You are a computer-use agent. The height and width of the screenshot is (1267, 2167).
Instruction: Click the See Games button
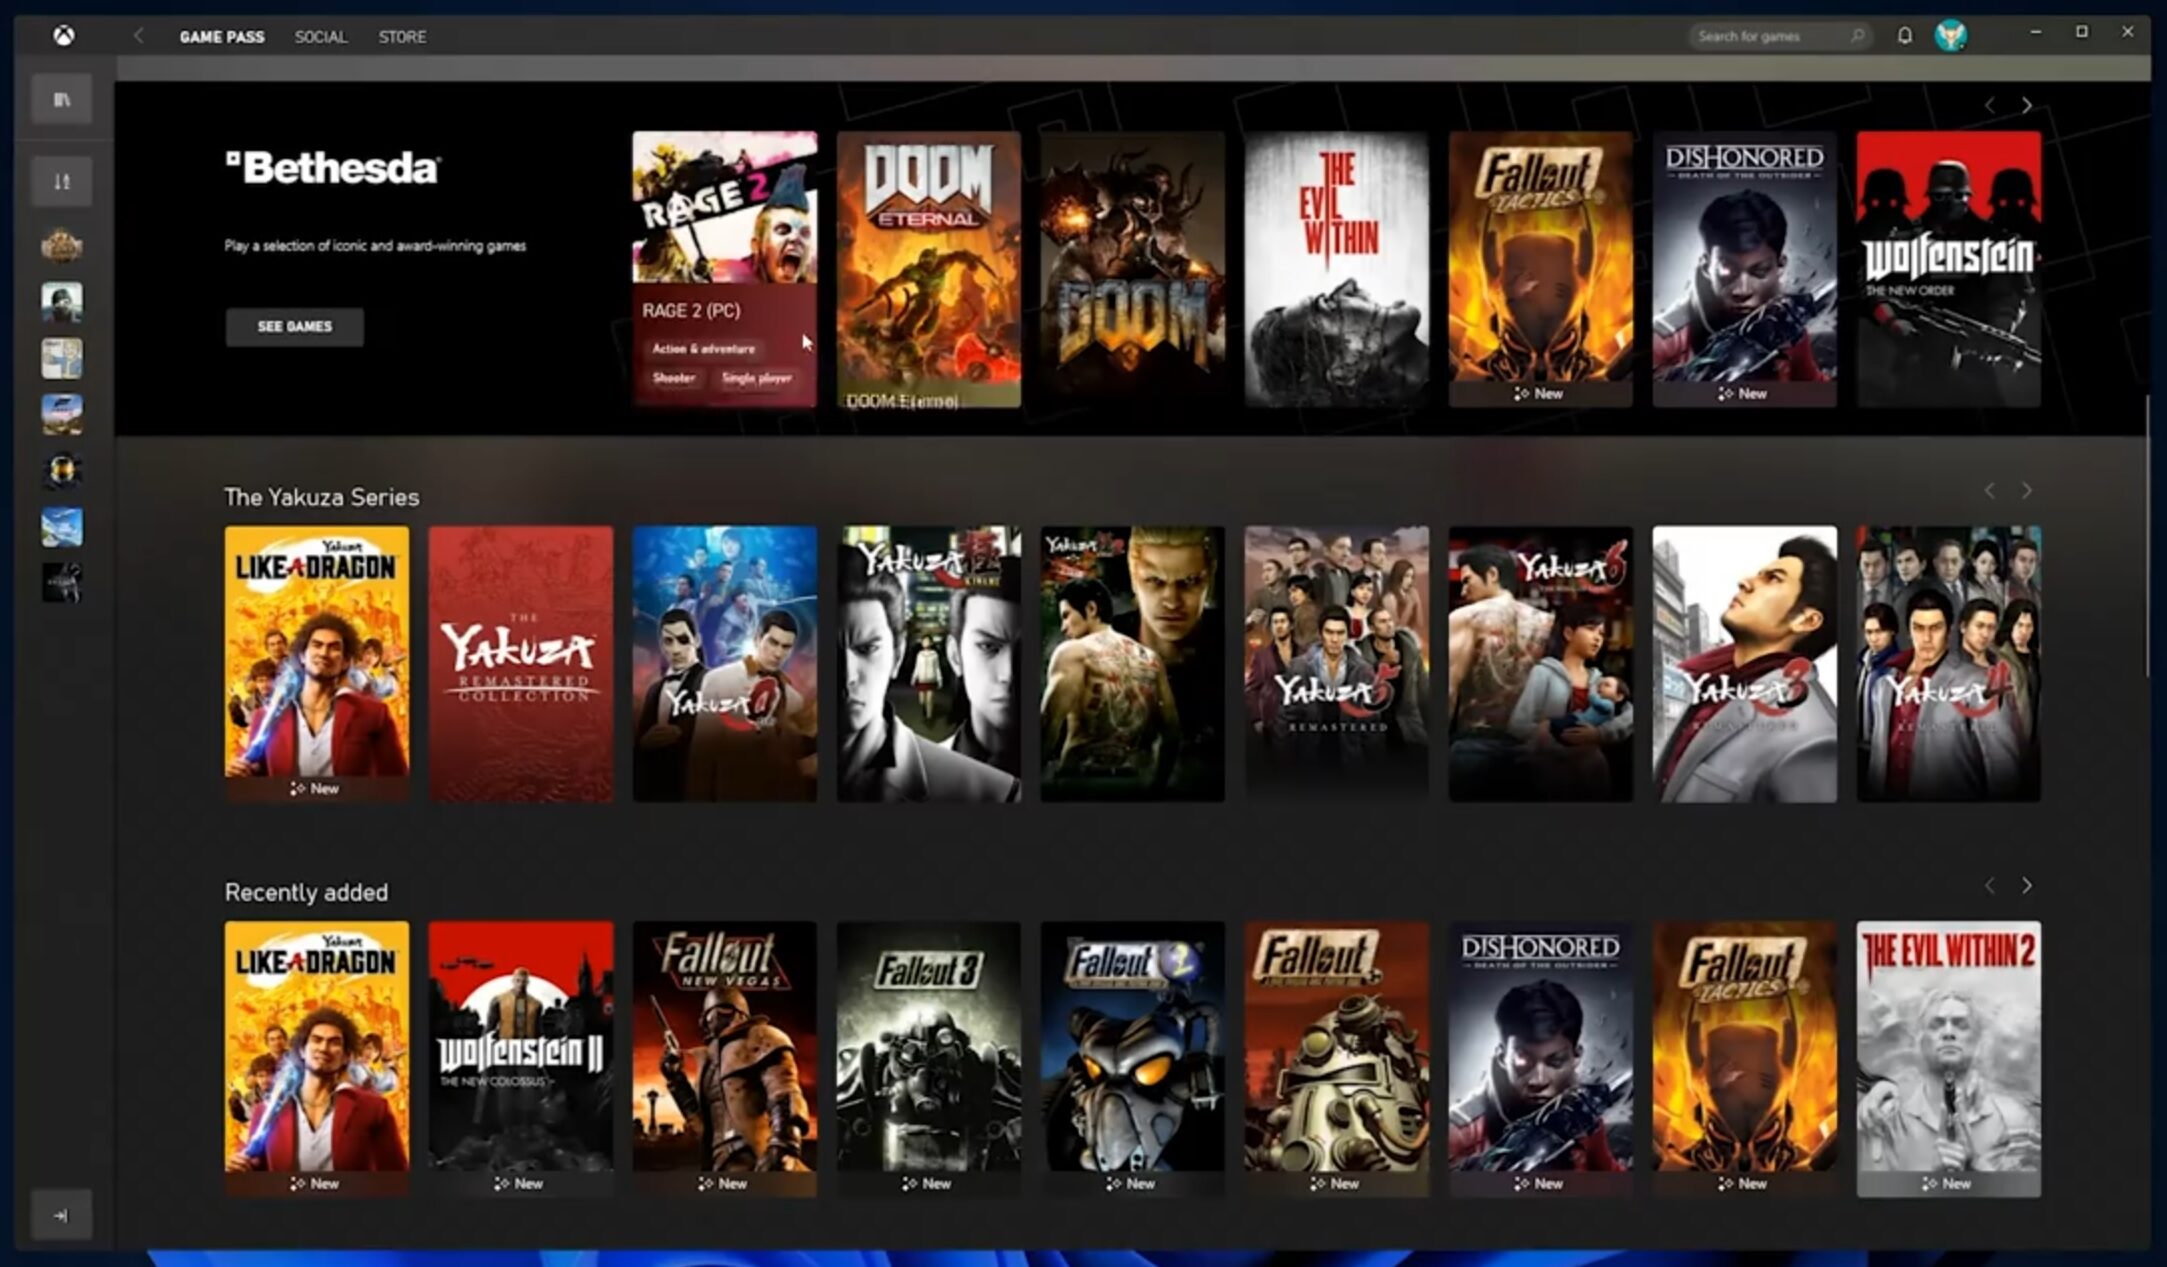pos(294,327)
